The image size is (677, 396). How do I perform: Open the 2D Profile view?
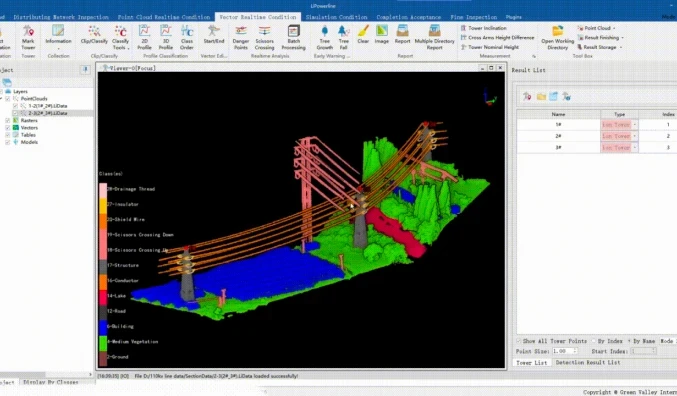pos(144,37)
